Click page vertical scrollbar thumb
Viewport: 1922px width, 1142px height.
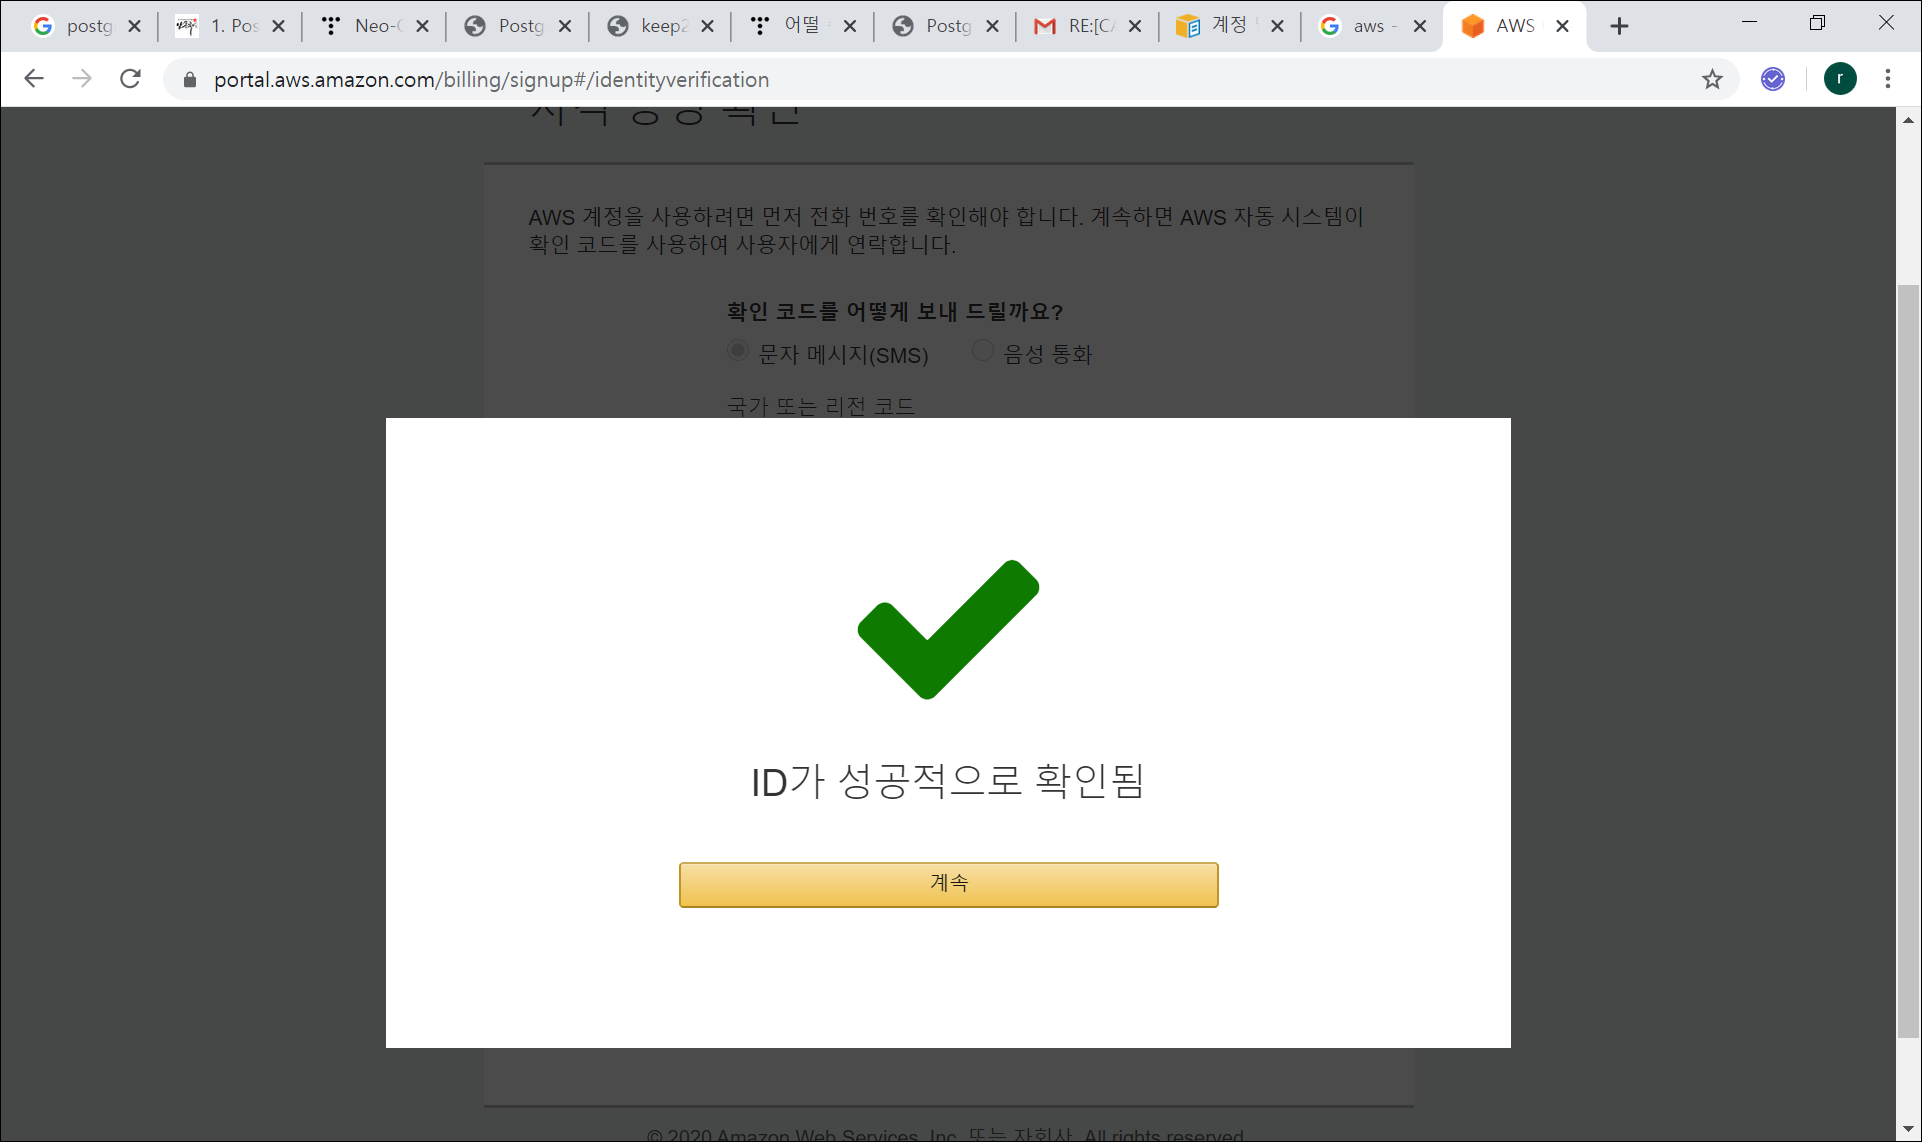pyautogui.click(x=1908, y=660)
